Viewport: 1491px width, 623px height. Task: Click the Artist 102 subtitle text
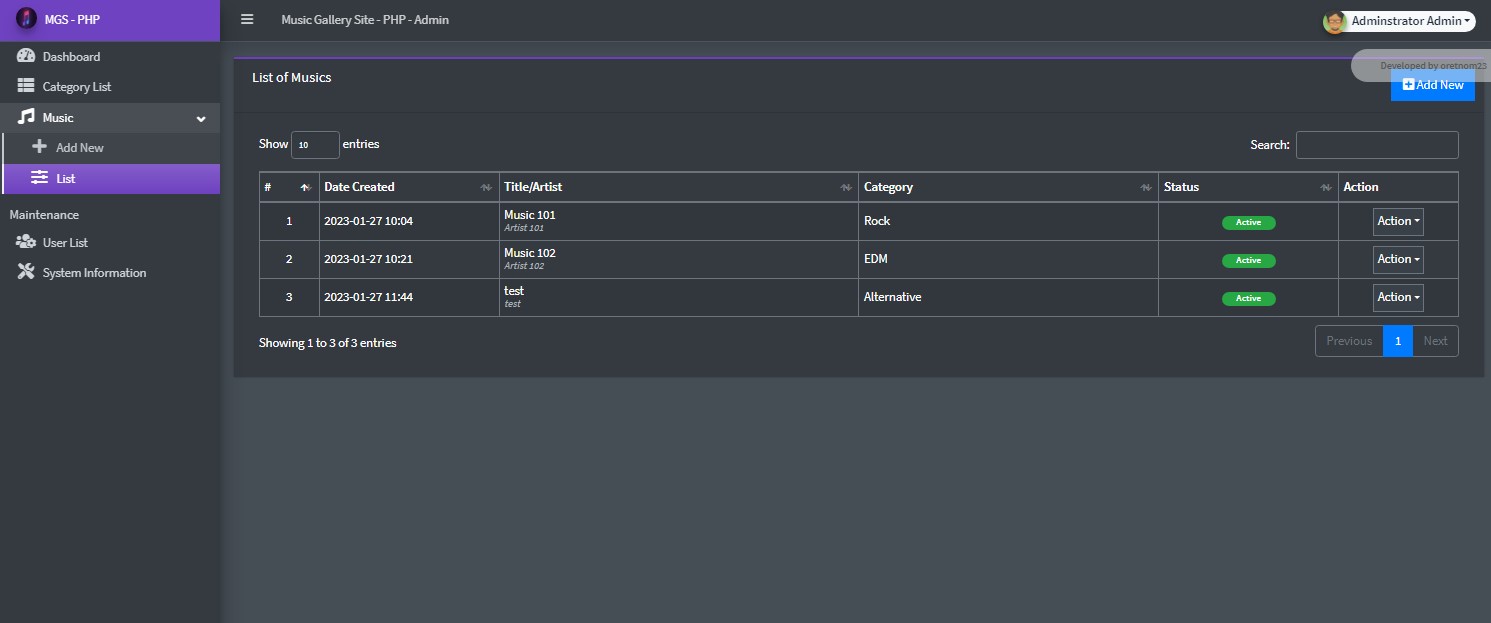pyautogui.click(x=524, y=267)
